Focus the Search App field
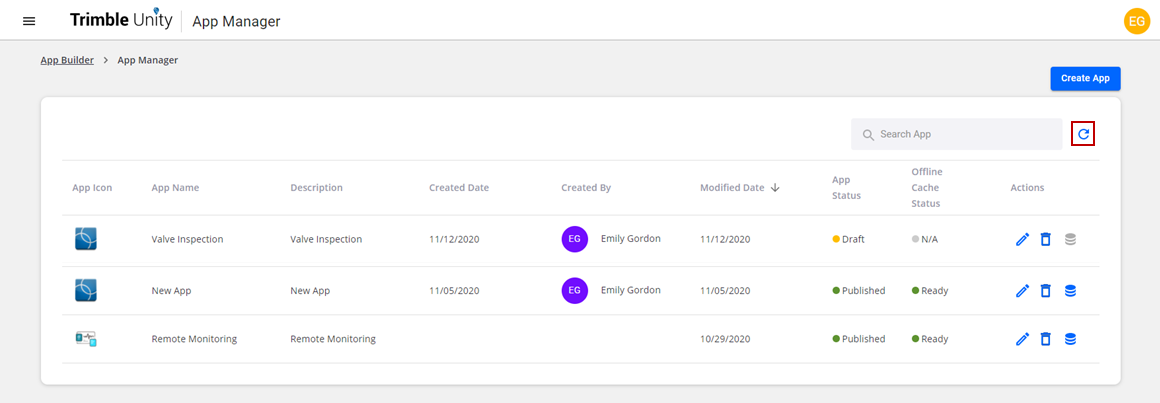This screenshot has width=1160, height=403. (x=957, y=135)
